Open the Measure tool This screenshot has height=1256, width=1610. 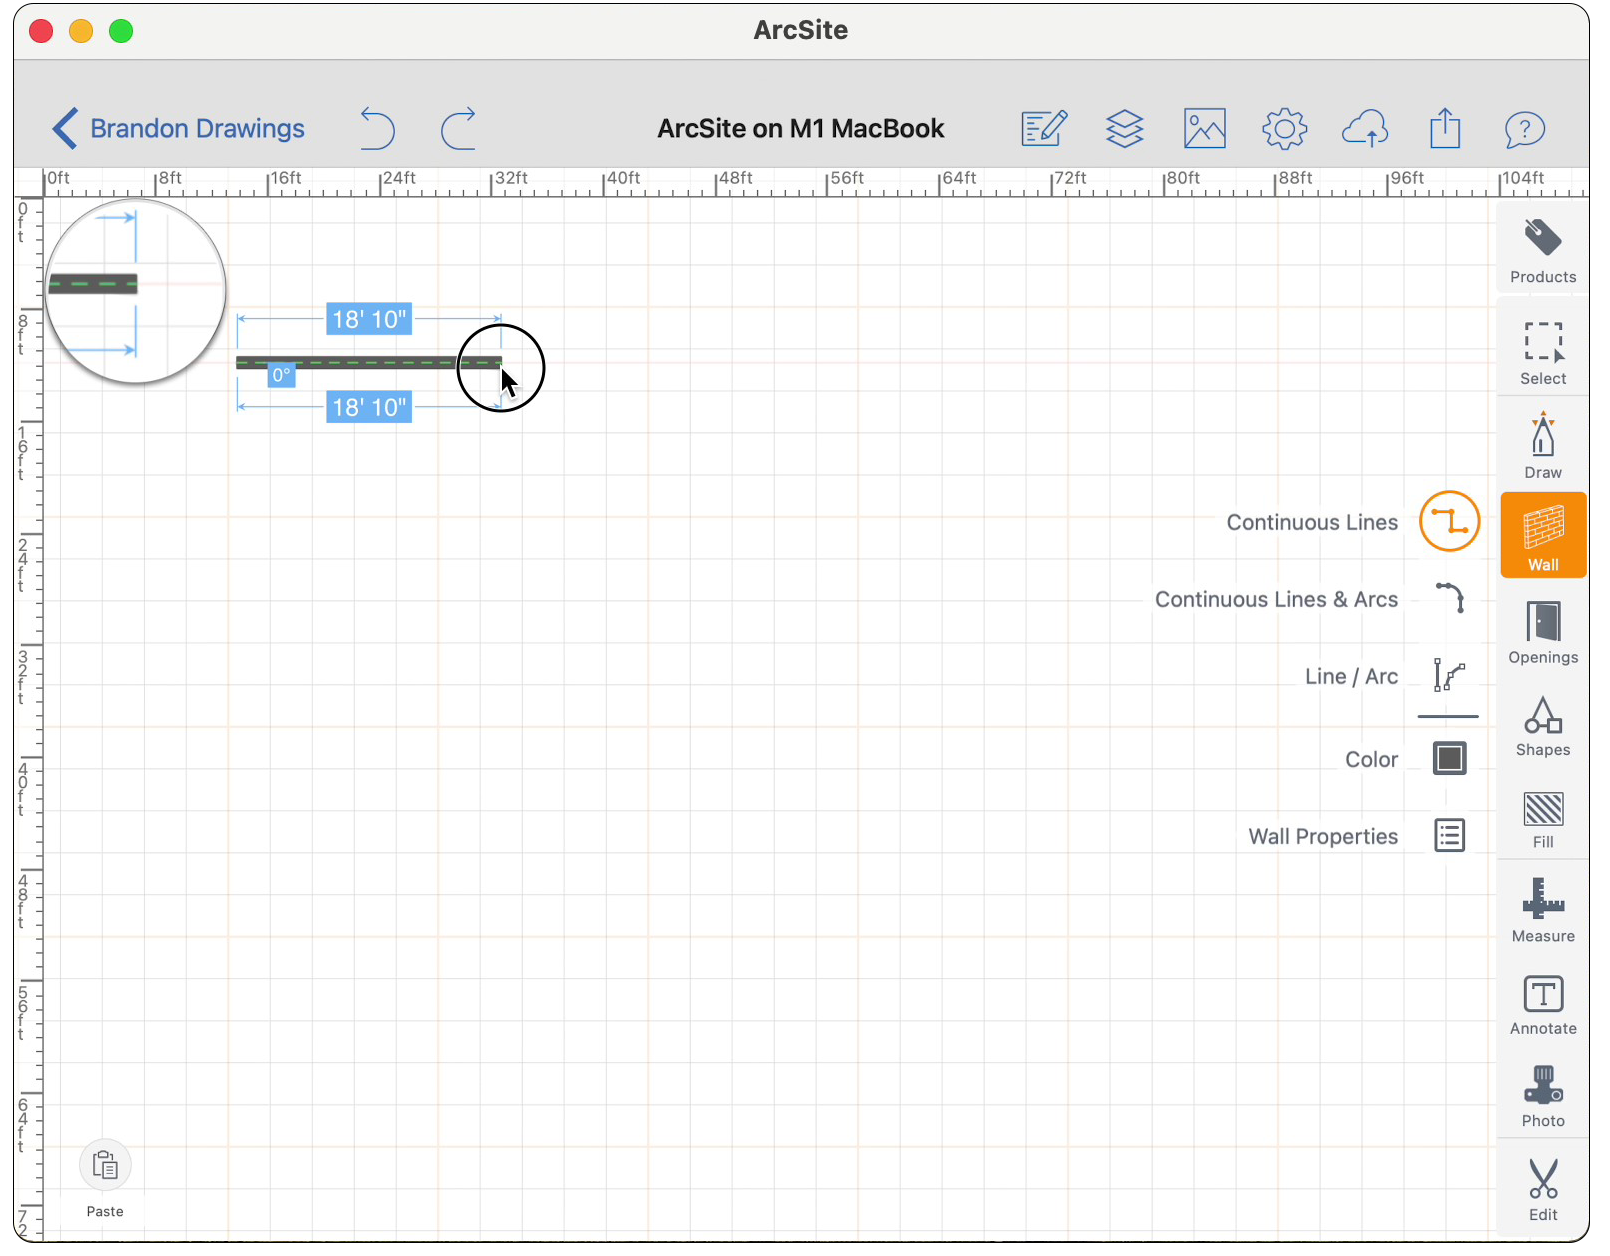coord(1543,910)
